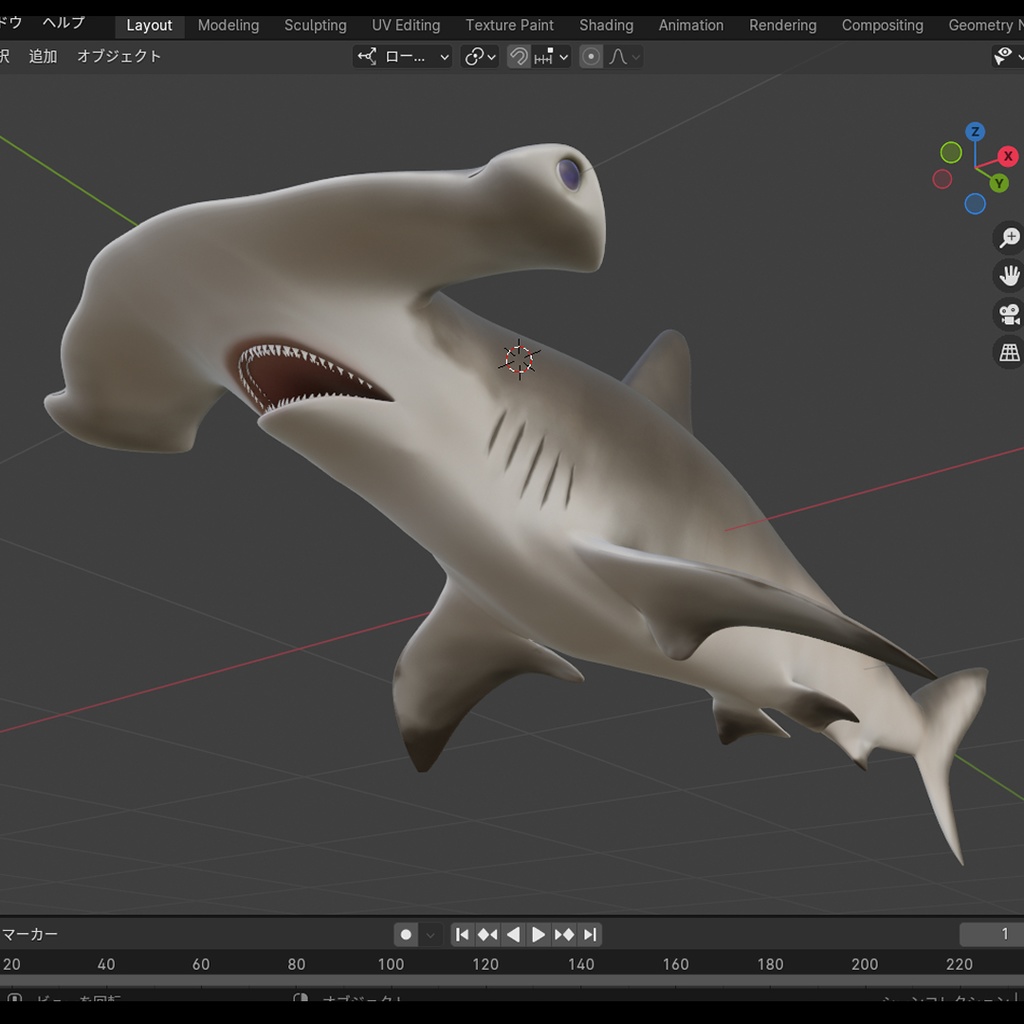The width and height of the screenshot is (1024, 1024).
Task: Enable auto keying with the record button
Action: point(406,934)
